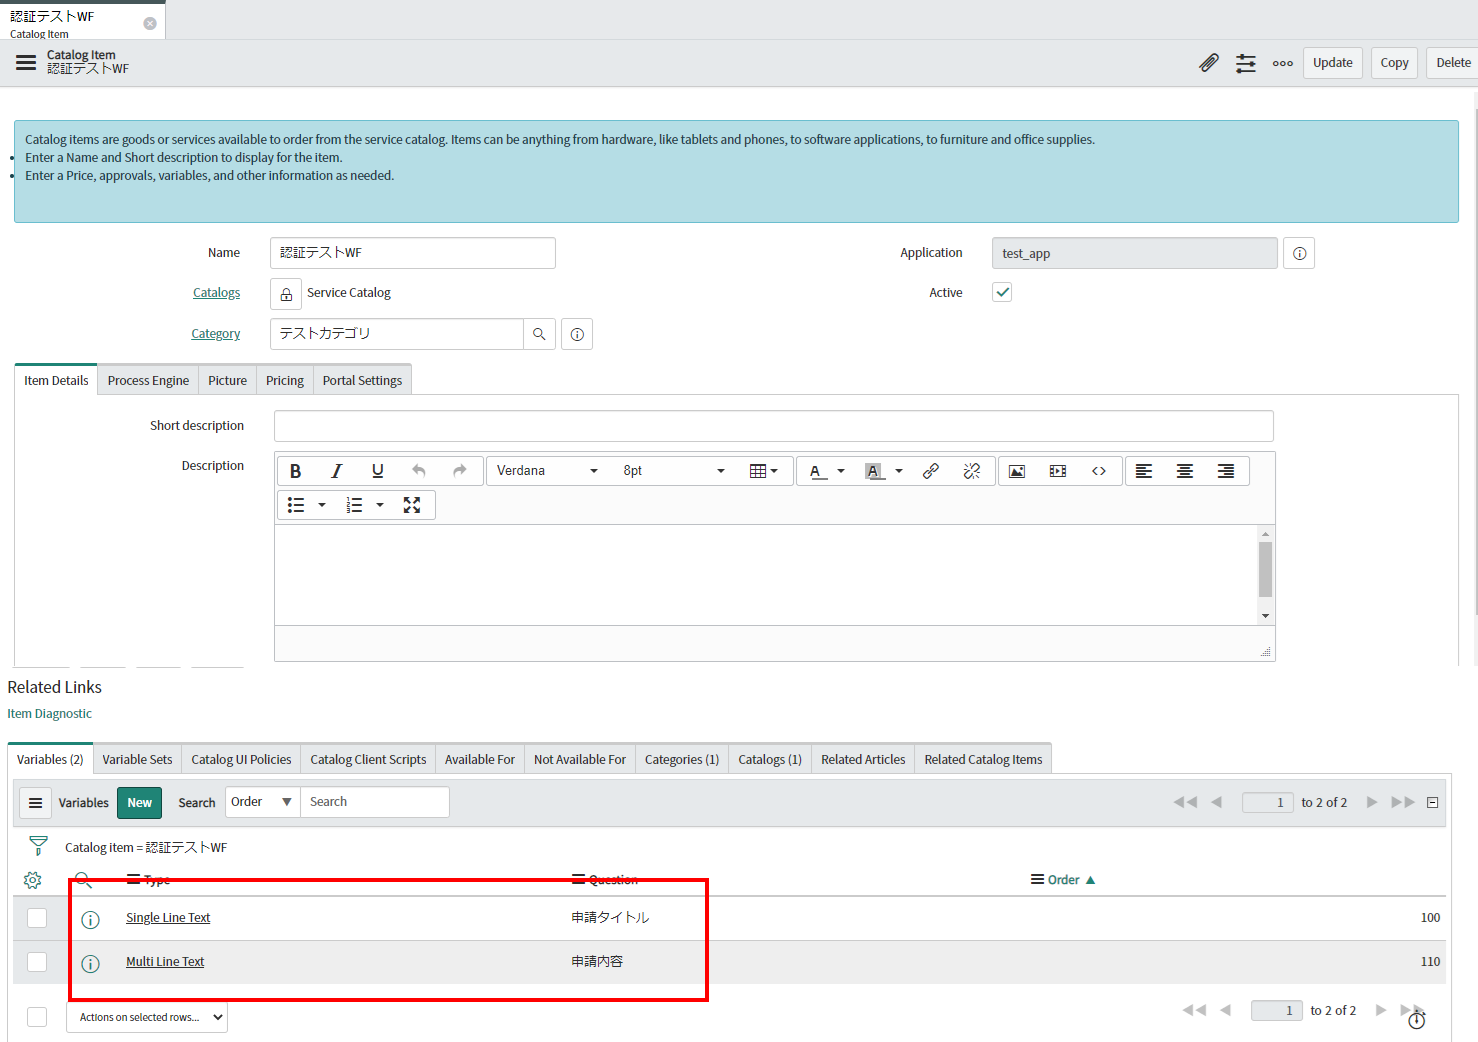The image size is (1478, 1042).
Task: Open personalize form settings icon
Action: [1246, 63]
